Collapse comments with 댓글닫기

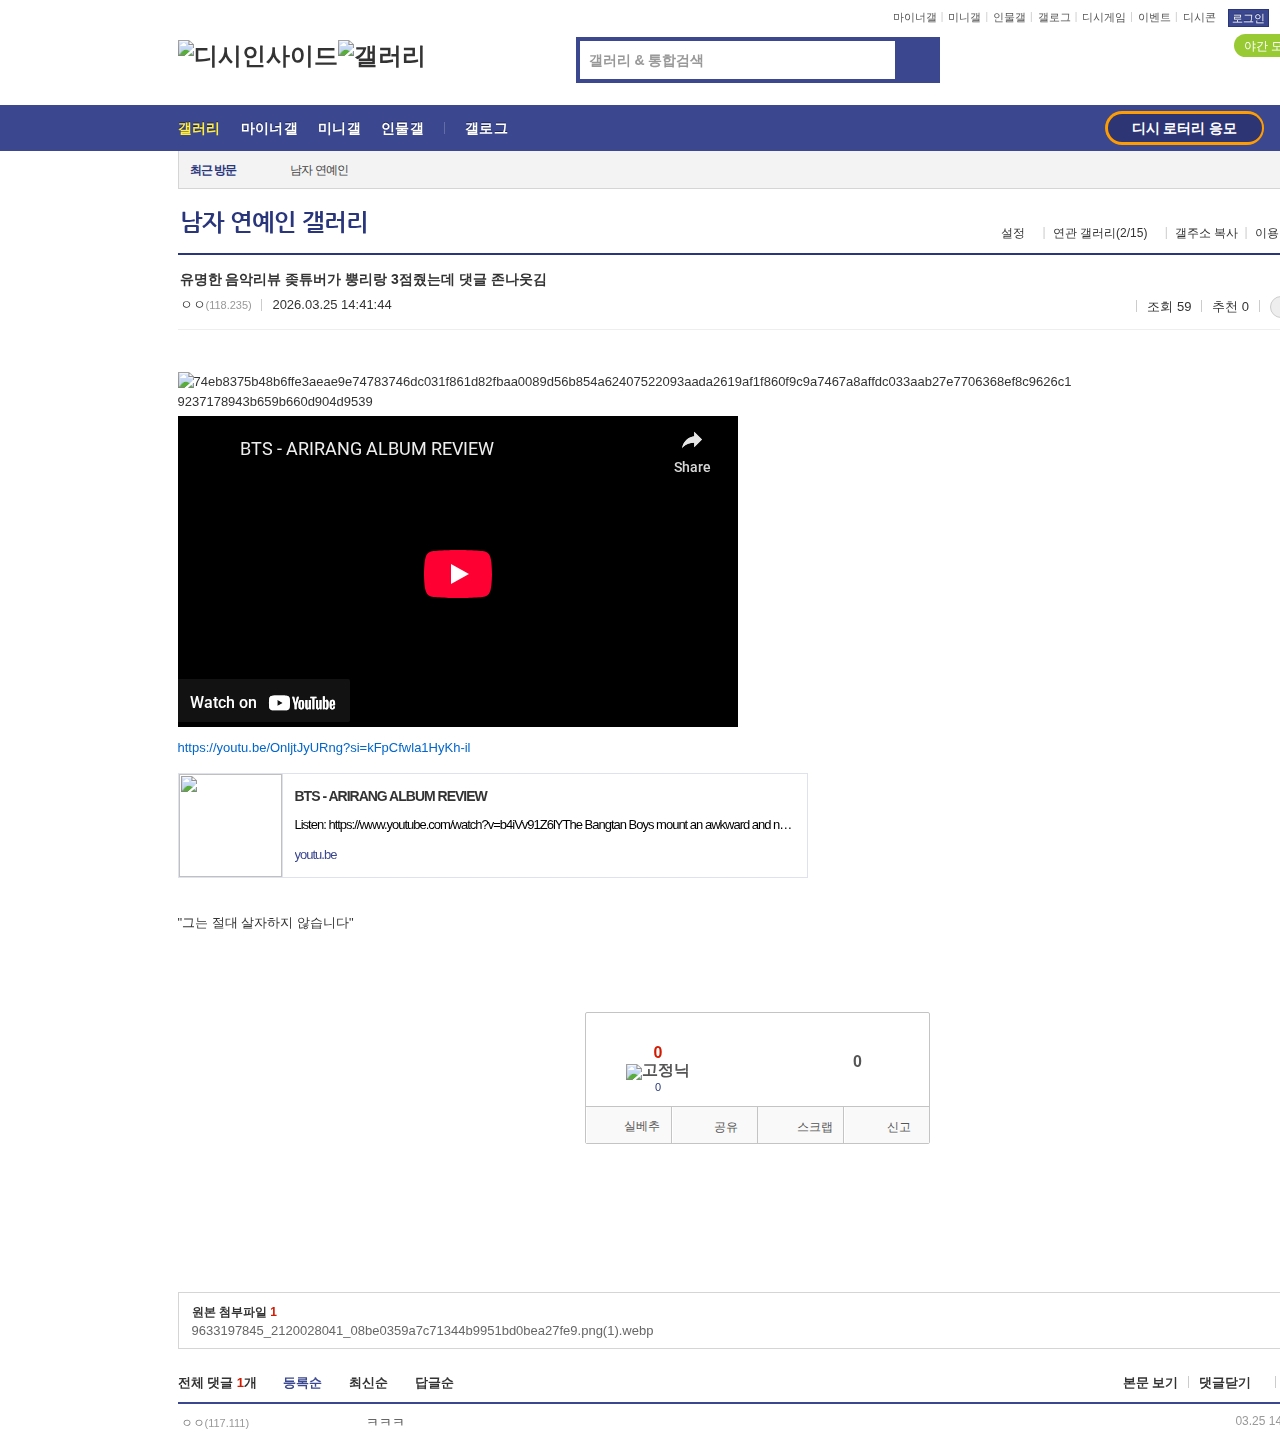(x=1224, y=1383)
